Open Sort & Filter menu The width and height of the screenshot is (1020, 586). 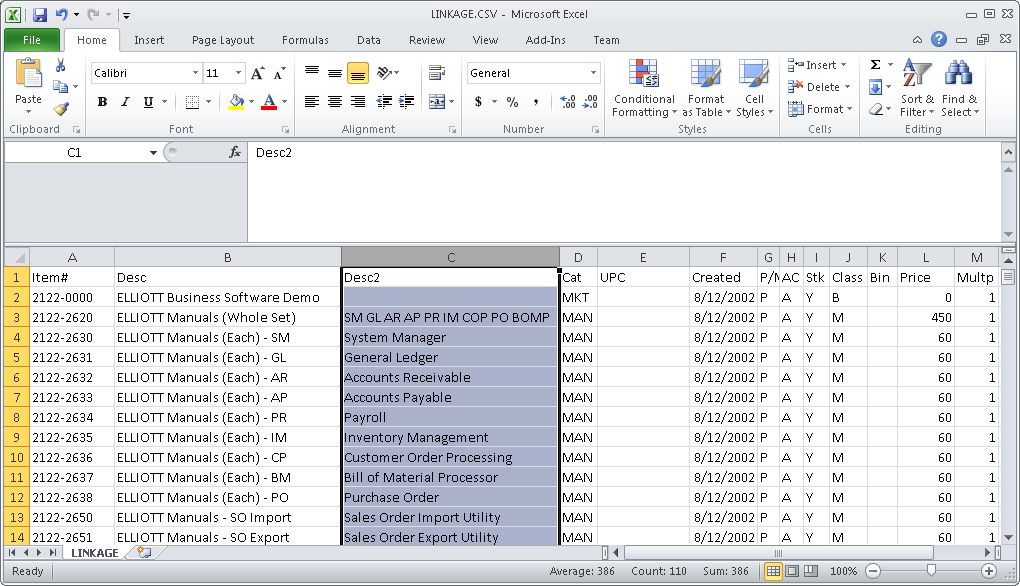tap(917, 88)
